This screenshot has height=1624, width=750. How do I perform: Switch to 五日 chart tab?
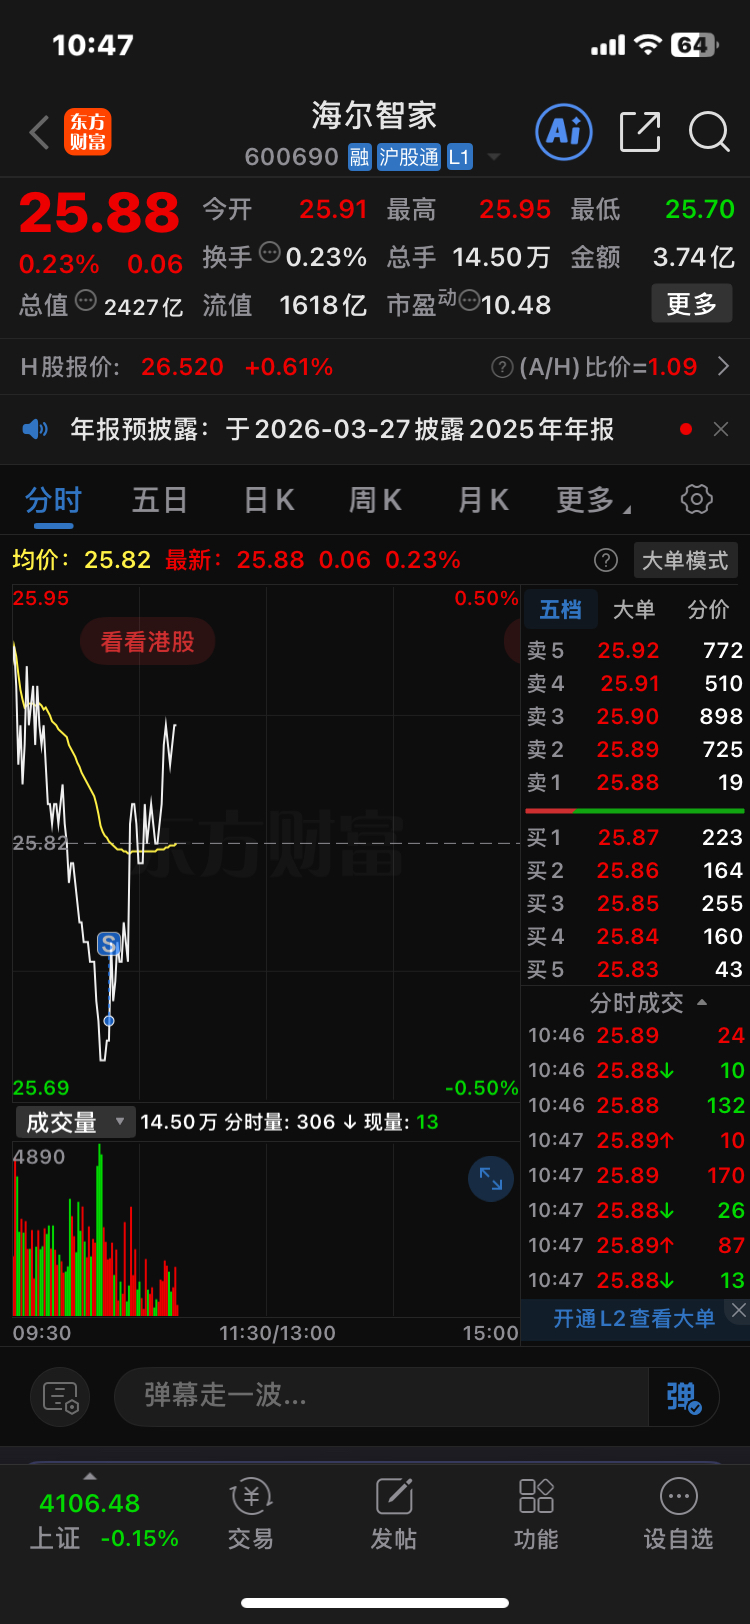pyautogui.click(x=160, y=500)
